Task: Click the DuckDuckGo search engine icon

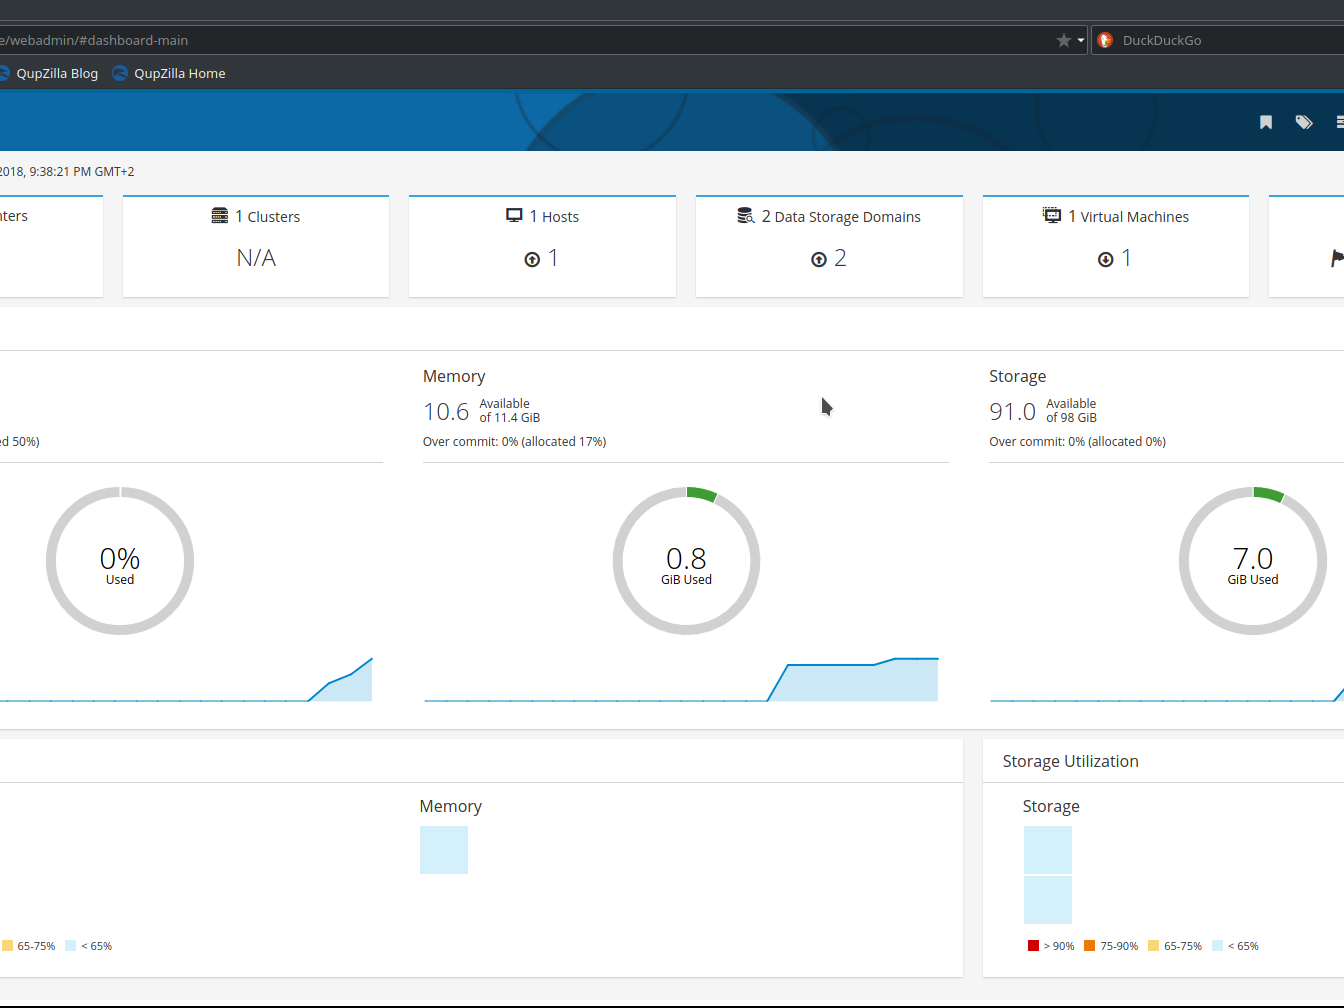Action: (1105, 40)
